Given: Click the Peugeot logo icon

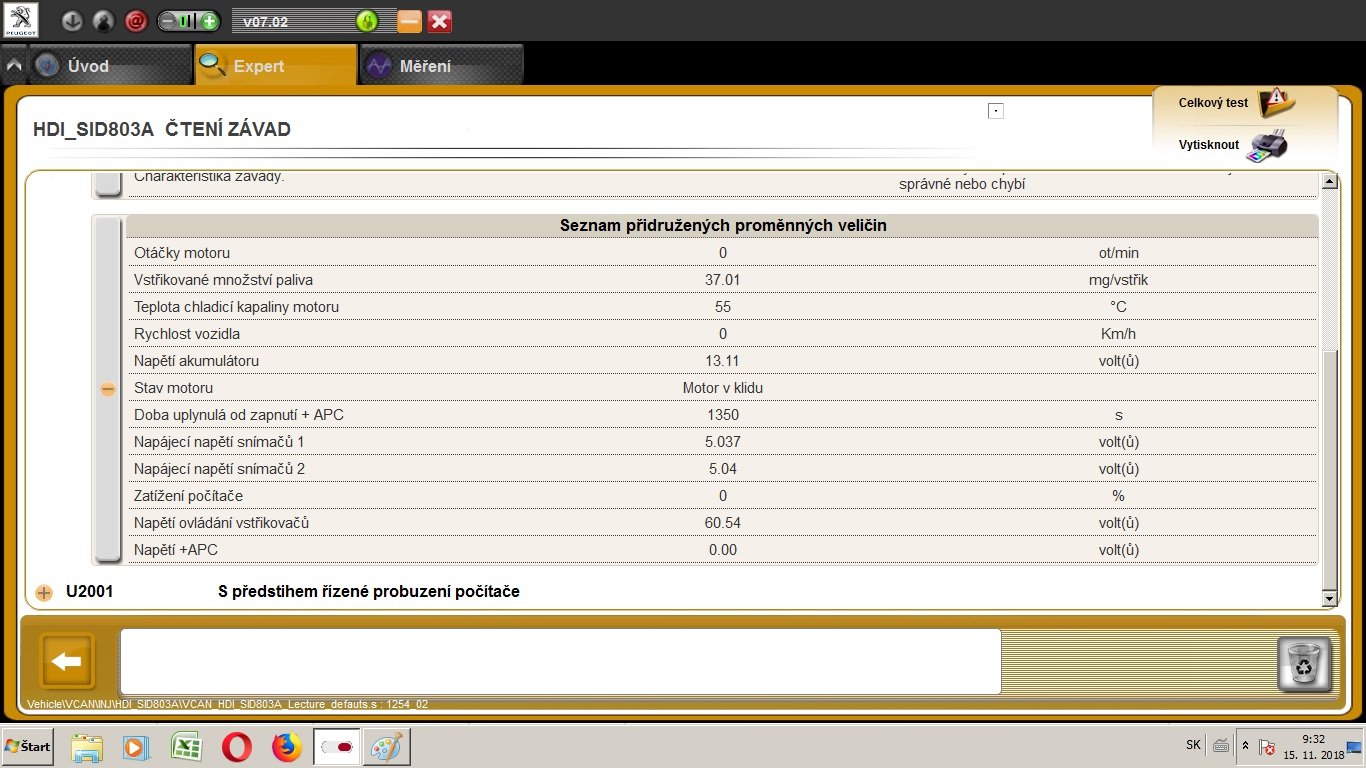Looking at the screenshot, I should coord(20,20).
